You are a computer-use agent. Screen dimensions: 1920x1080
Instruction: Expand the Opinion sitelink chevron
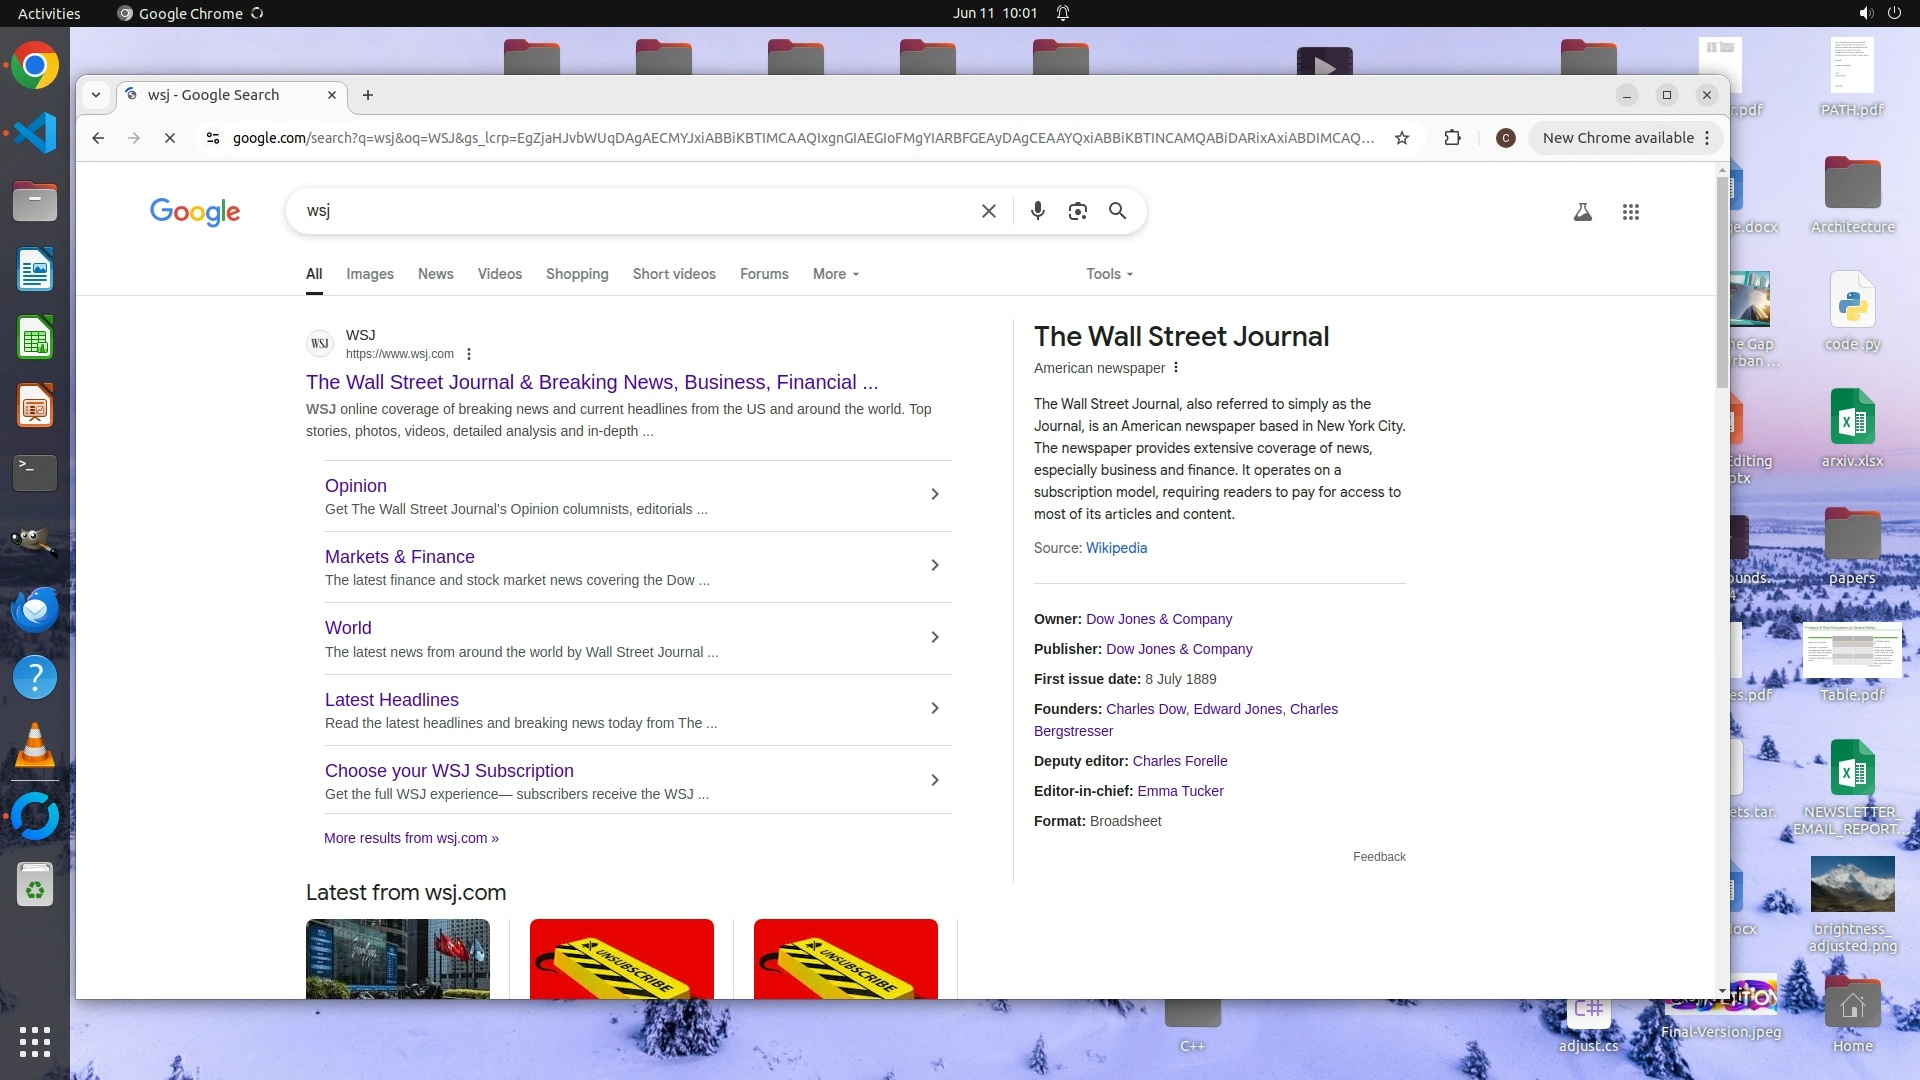[934, 494]
